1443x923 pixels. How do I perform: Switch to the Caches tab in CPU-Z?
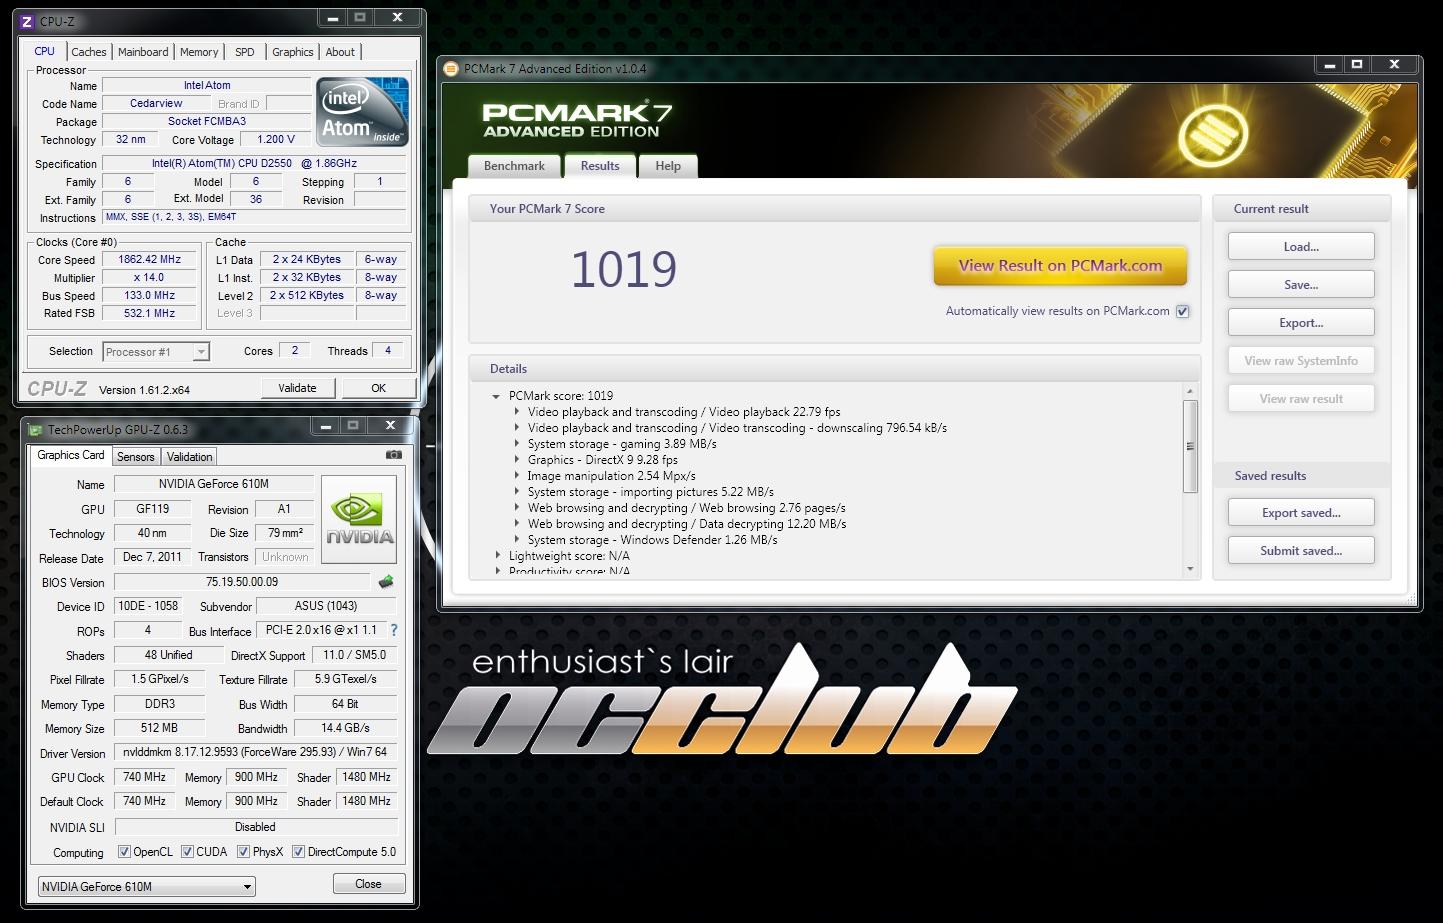[x=88, y=52]
